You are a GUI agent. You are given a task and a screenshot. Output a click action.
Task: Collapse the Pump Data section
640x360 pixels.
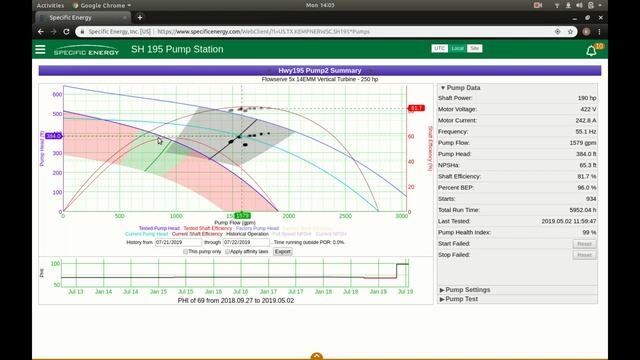(x=460, y=88)
